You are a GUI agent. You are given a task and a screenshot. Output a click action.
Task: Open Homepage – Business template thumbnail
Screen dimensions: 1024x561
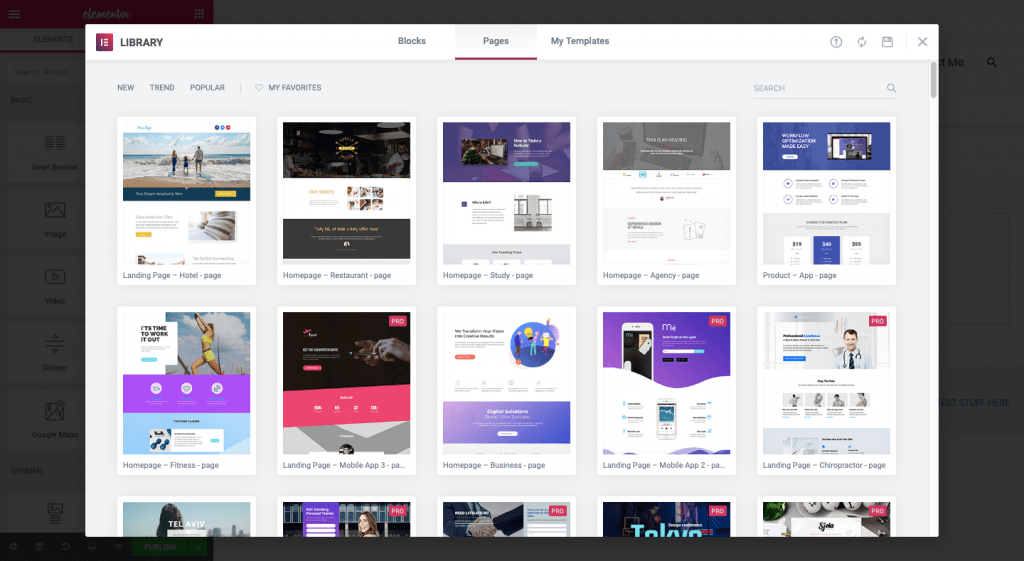point(506,383)
